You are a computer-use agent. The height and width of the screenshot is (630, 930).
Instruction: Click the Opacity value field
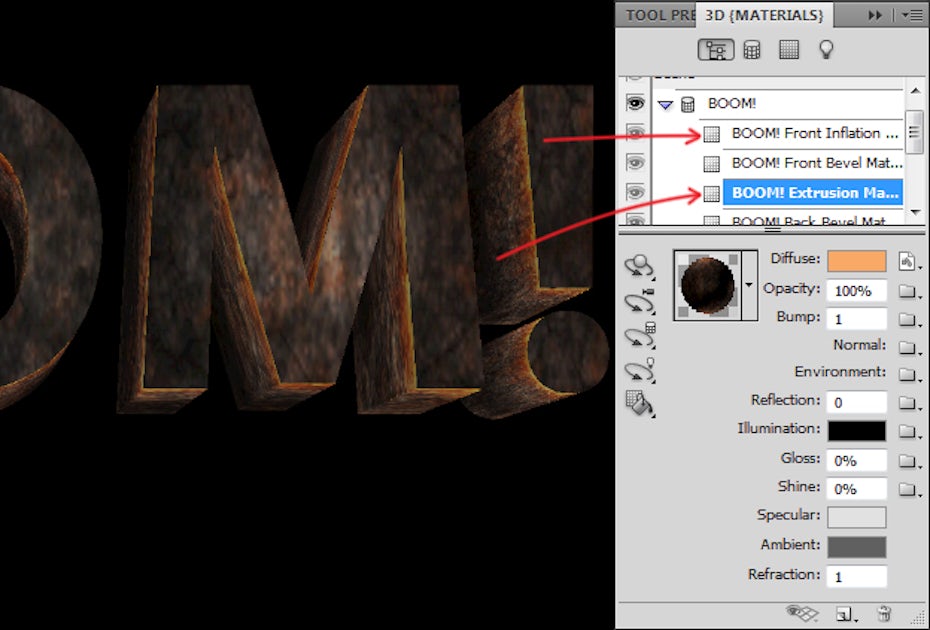point(856,290)
